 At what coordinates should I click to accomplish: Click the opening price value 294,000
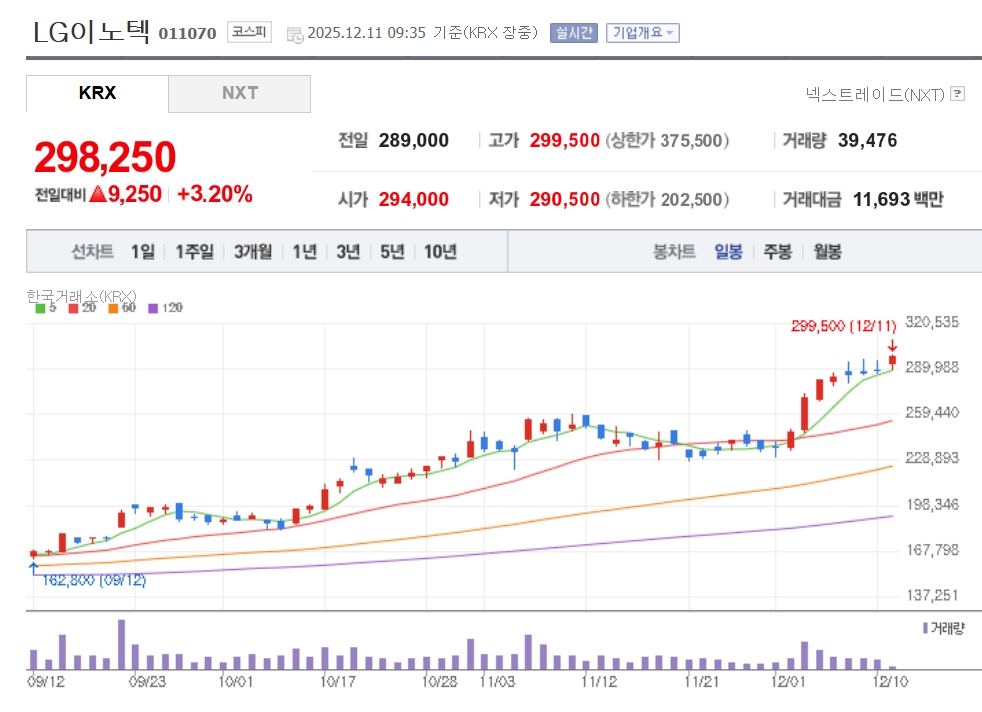click(x=413, y=199)
